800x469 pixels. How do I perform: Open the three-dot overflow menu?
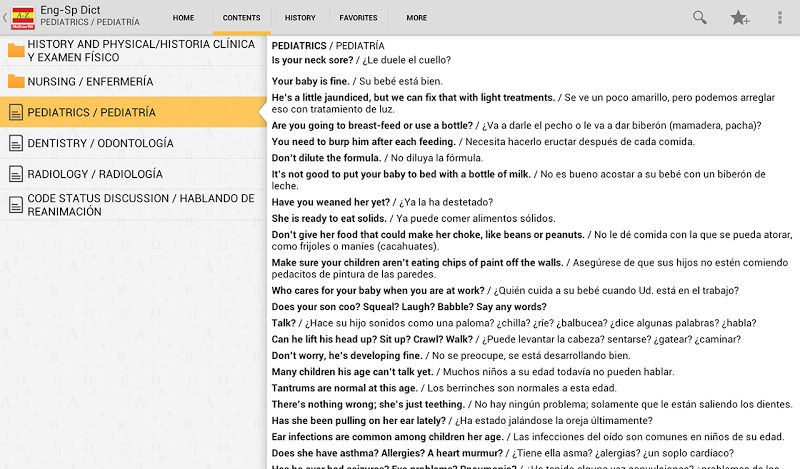point(780,17)
